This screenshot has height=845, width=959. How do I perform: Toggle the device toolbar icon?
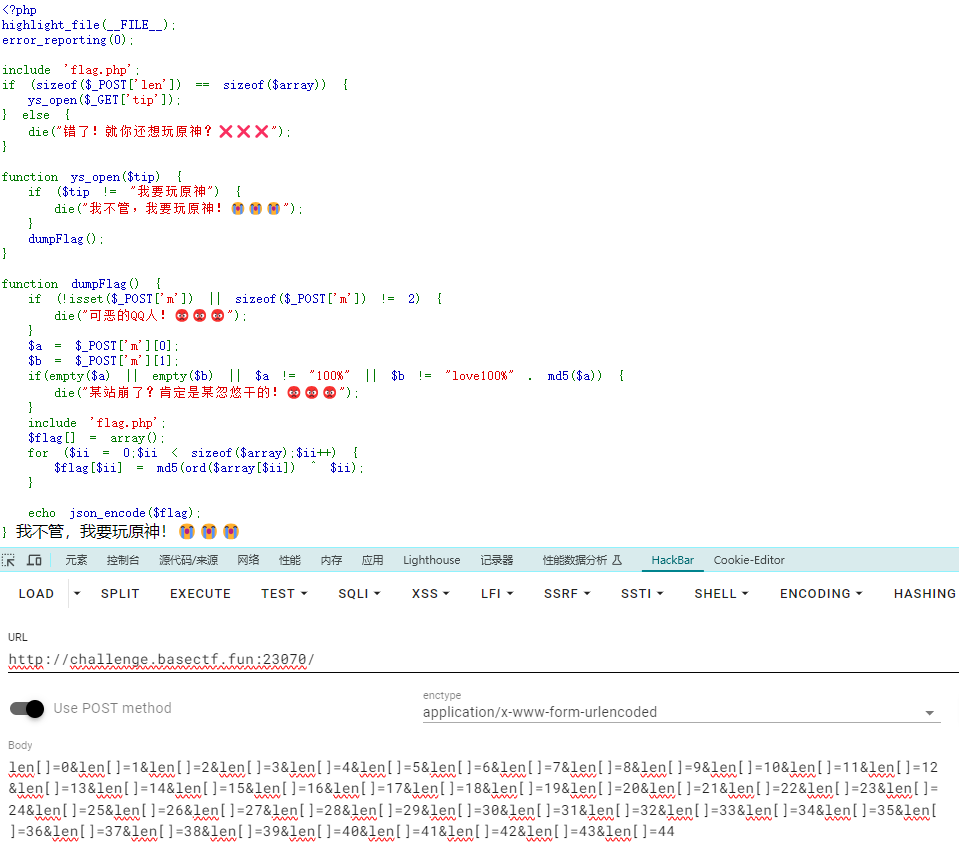(34, 560)
